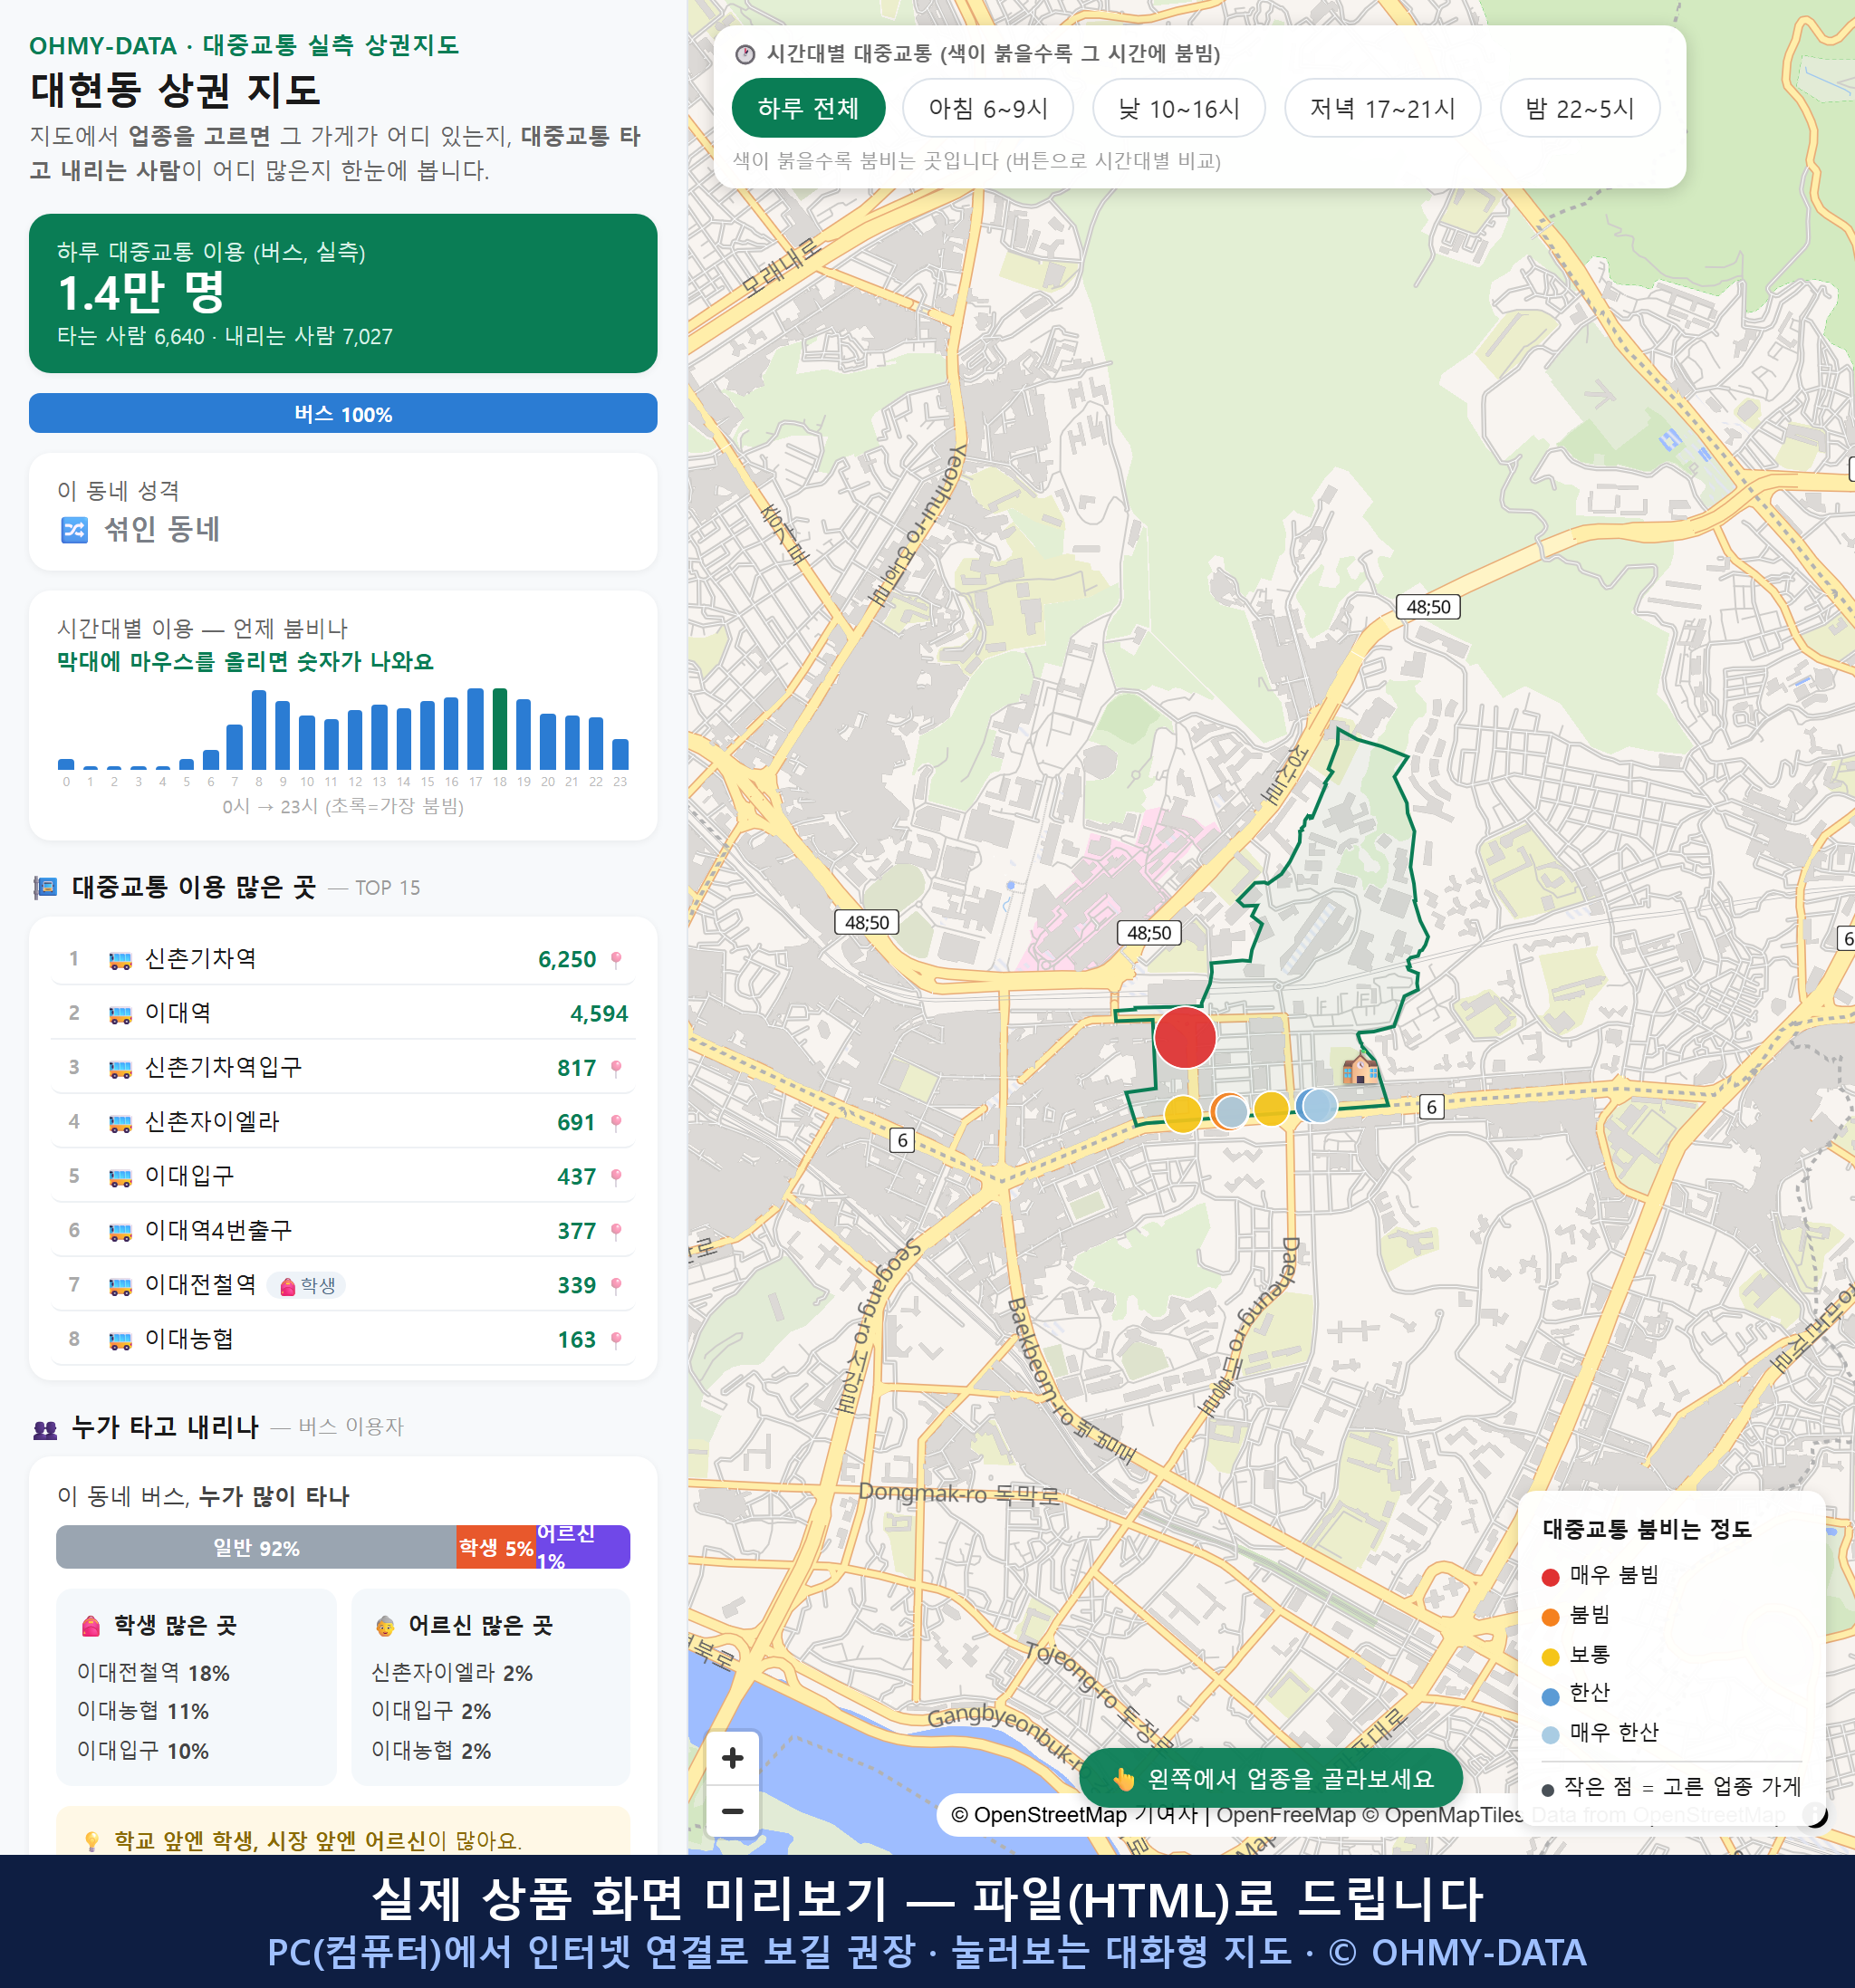Click 신촌자이엘라 2% under 어르신 많은 곳
Image resolution: width=1855 pixels, height=1988 pixels.
tap(452, 1673)
